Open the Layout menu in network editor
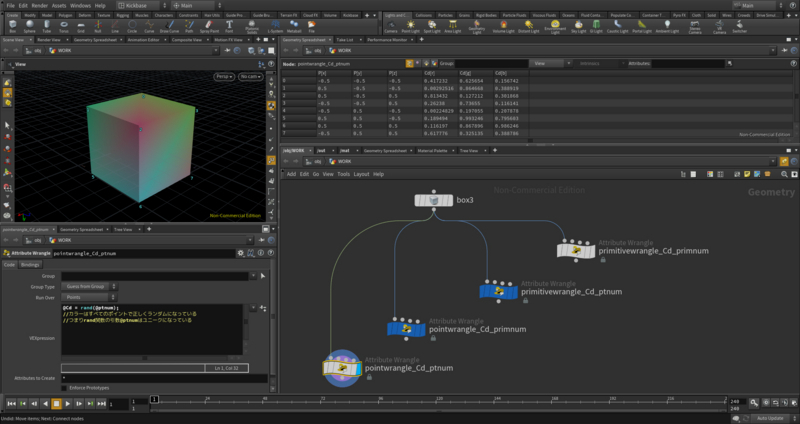 click(361, 174)
